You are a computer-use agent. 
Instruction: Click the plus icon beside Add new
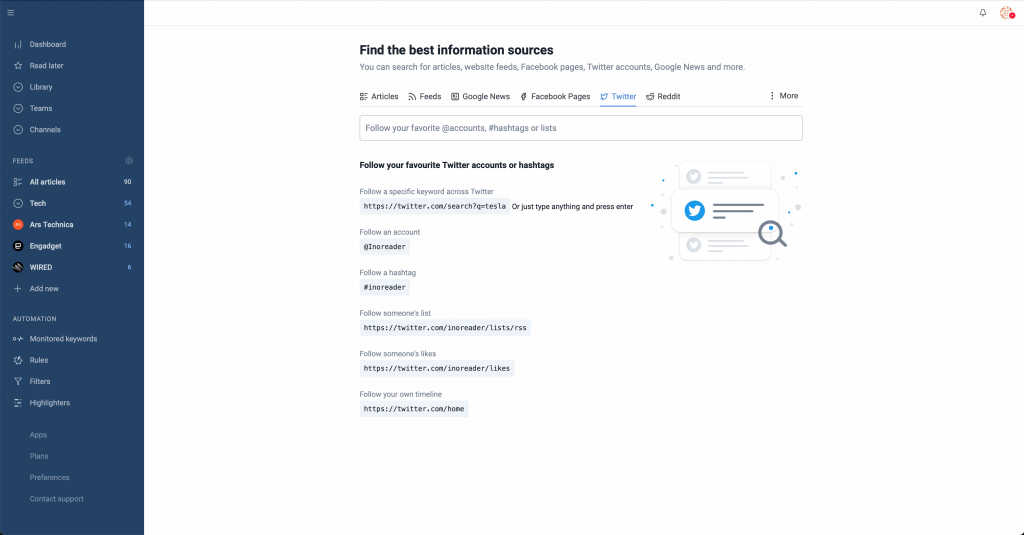(x=18, y=289)
